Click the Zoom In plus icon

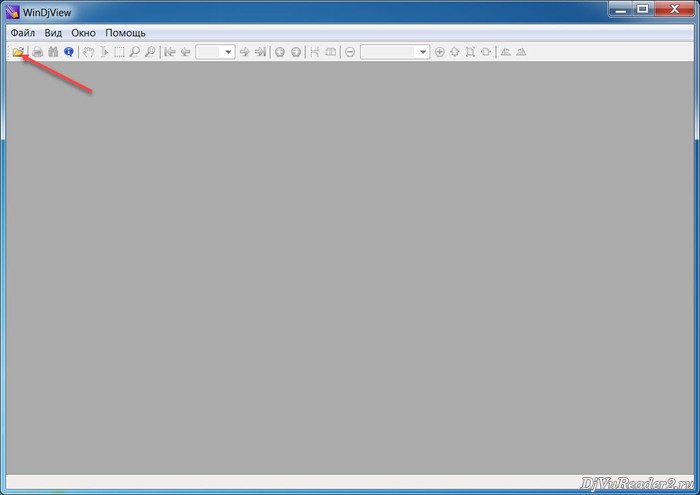(439, 52)
